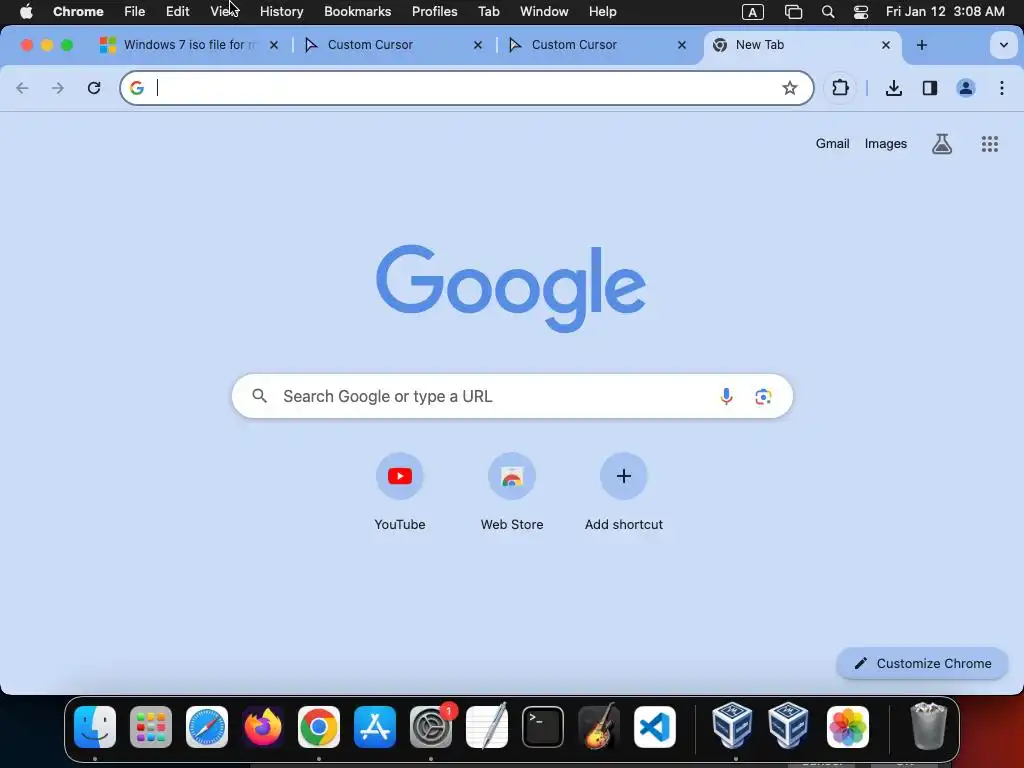Click the keyboard input source A icon
The height and width of the screenshot is (768, 1024).
(752, 12)
